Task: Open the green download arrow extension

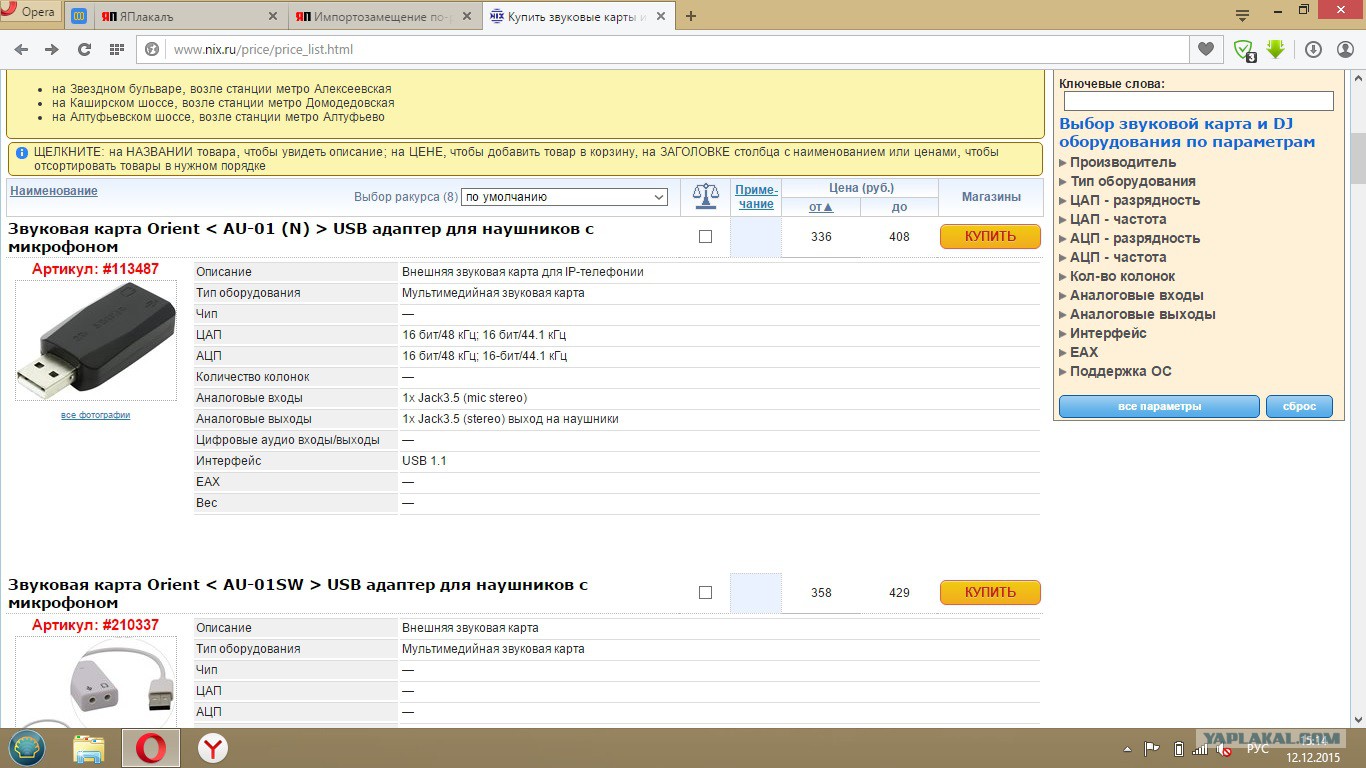Action: (x=1275, y=48)
